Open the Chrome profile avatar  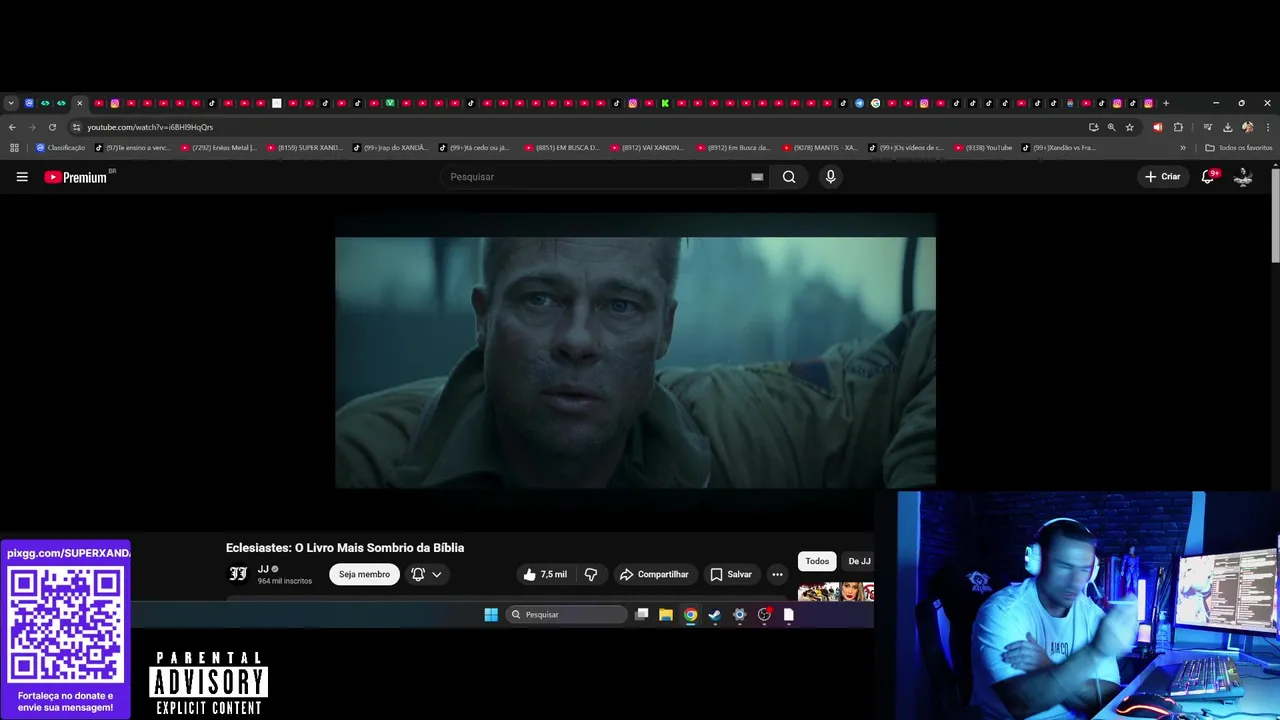(x=1247, y=127)
